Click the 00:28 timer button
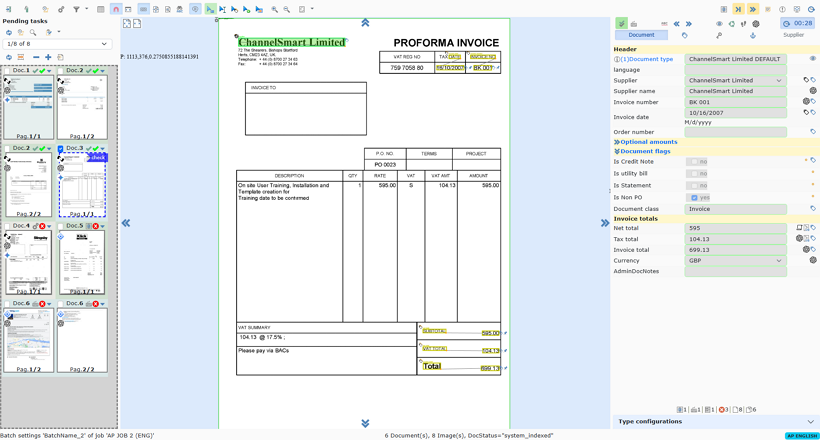Image resolution: width=820 pixels, height=440 pixels. pyautogui.click(x=798, y=23)
